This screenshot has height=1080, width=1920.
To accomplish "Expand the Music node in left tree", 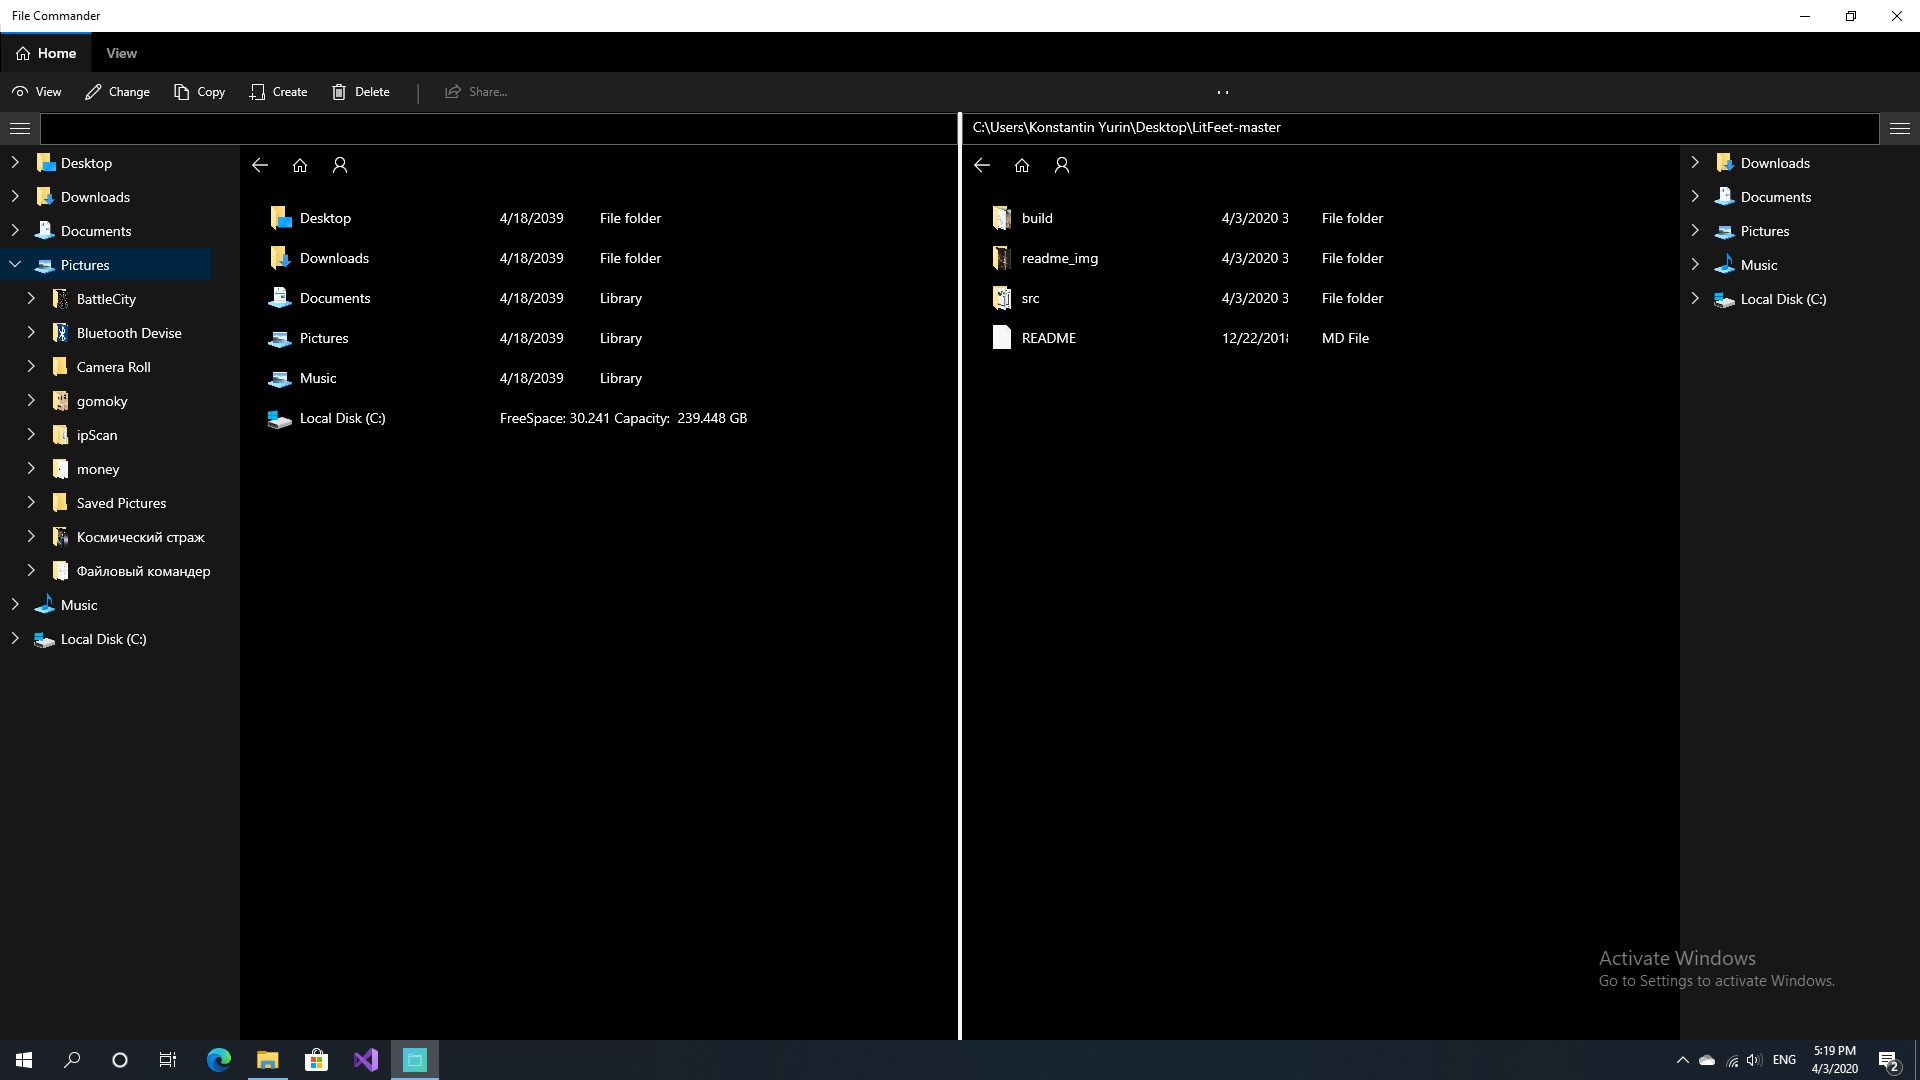I will pyautogui.click(x=15, y=605).
